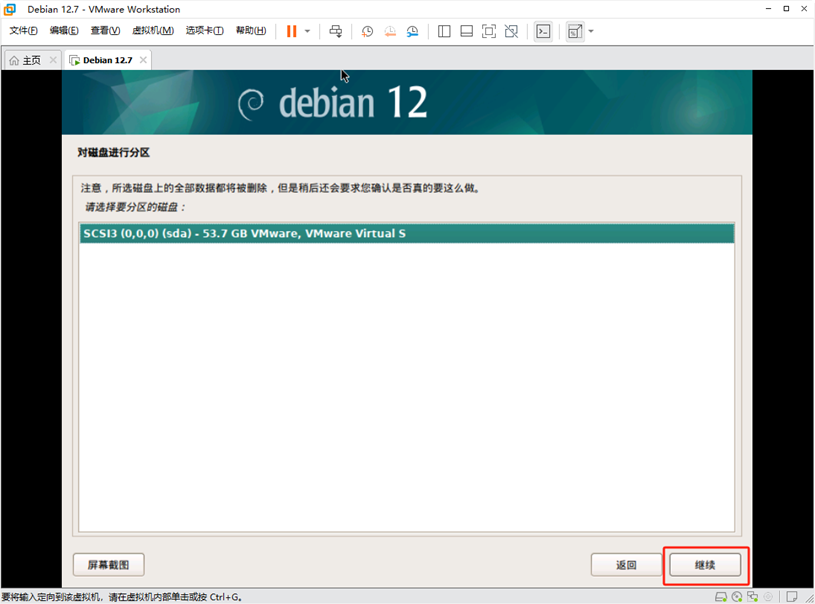Click the 返回 back button
This screenshot has height=604, width=815.
tap(626, 565)
